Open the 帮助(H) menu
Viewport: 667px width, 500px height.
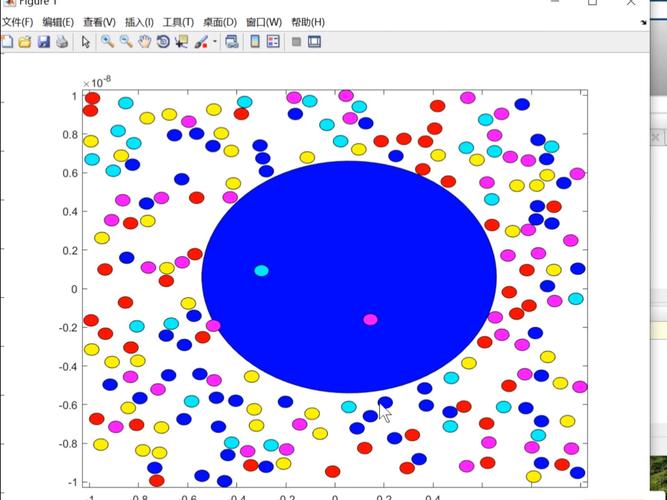(x=308, y=22)
